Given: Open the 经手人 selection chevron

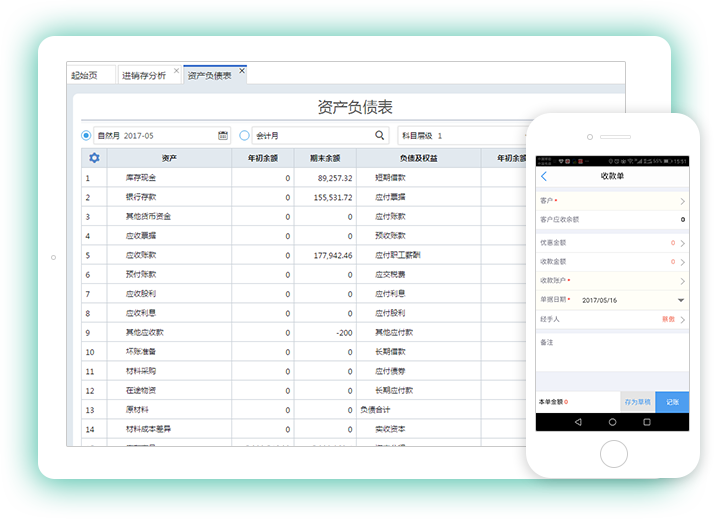Looking at the screenshot, I should tap(681, 319).
